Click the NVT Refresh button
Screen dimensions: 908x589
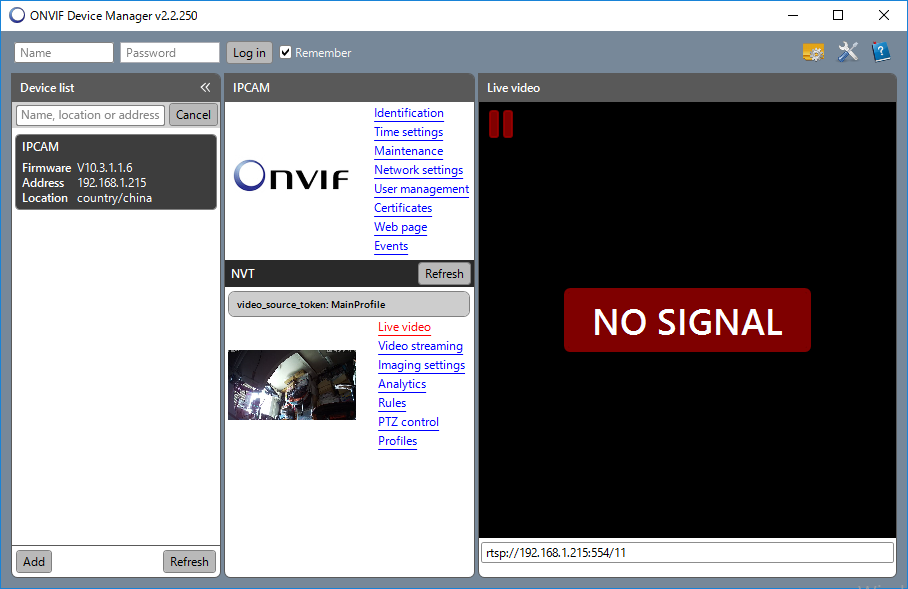[x=444, y=274]
